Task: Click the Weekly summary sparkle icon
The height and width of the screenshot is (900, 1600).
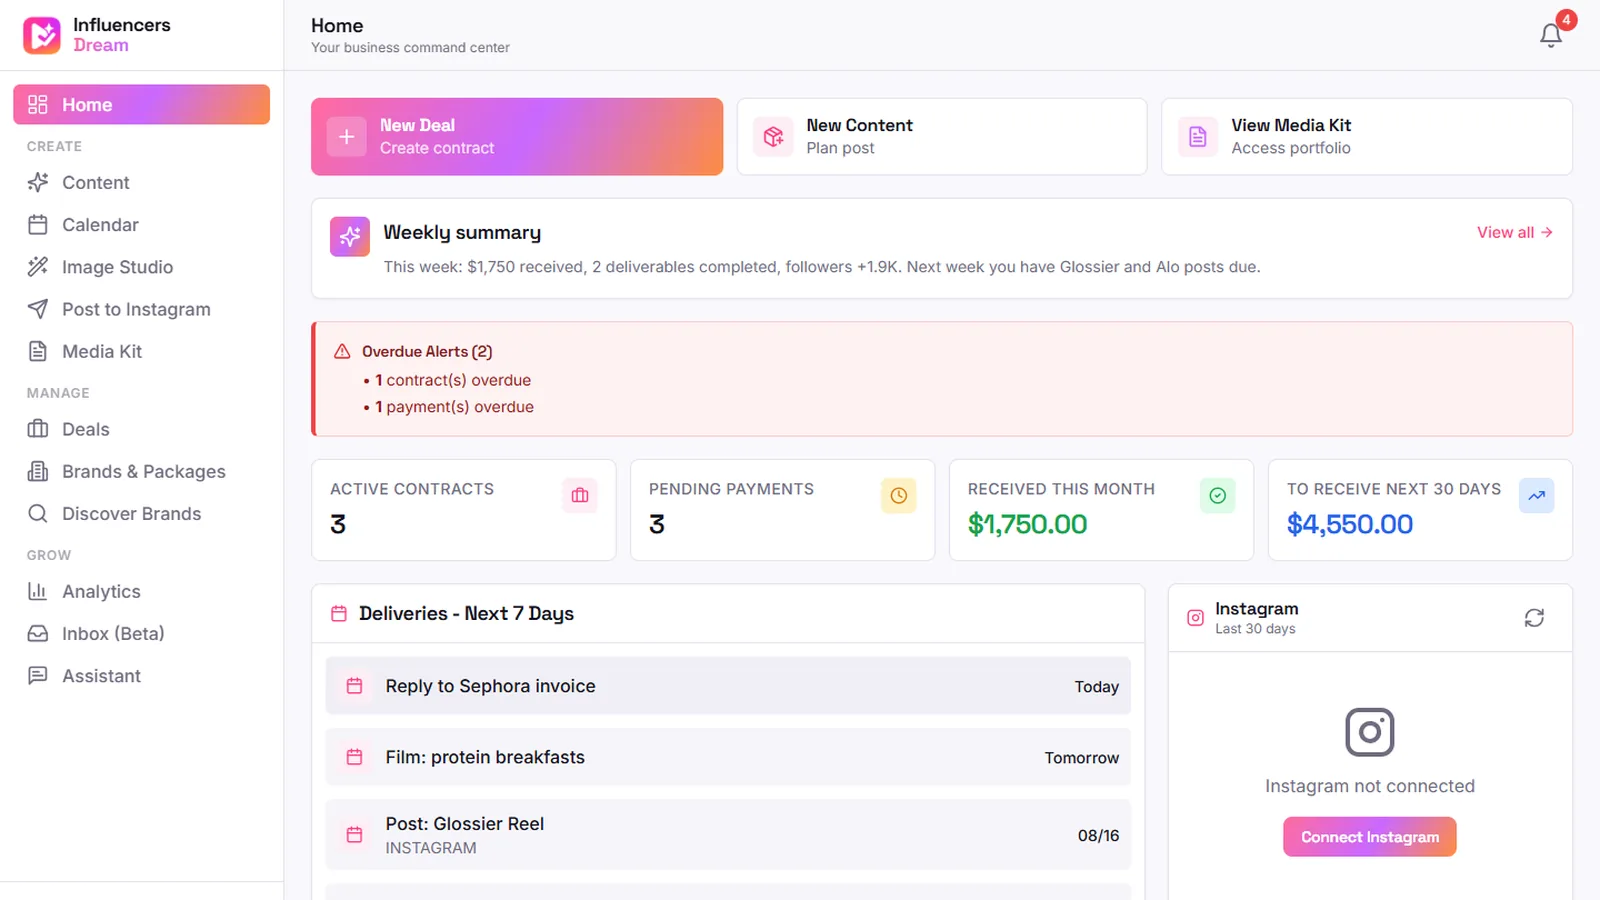Action: 350,237
